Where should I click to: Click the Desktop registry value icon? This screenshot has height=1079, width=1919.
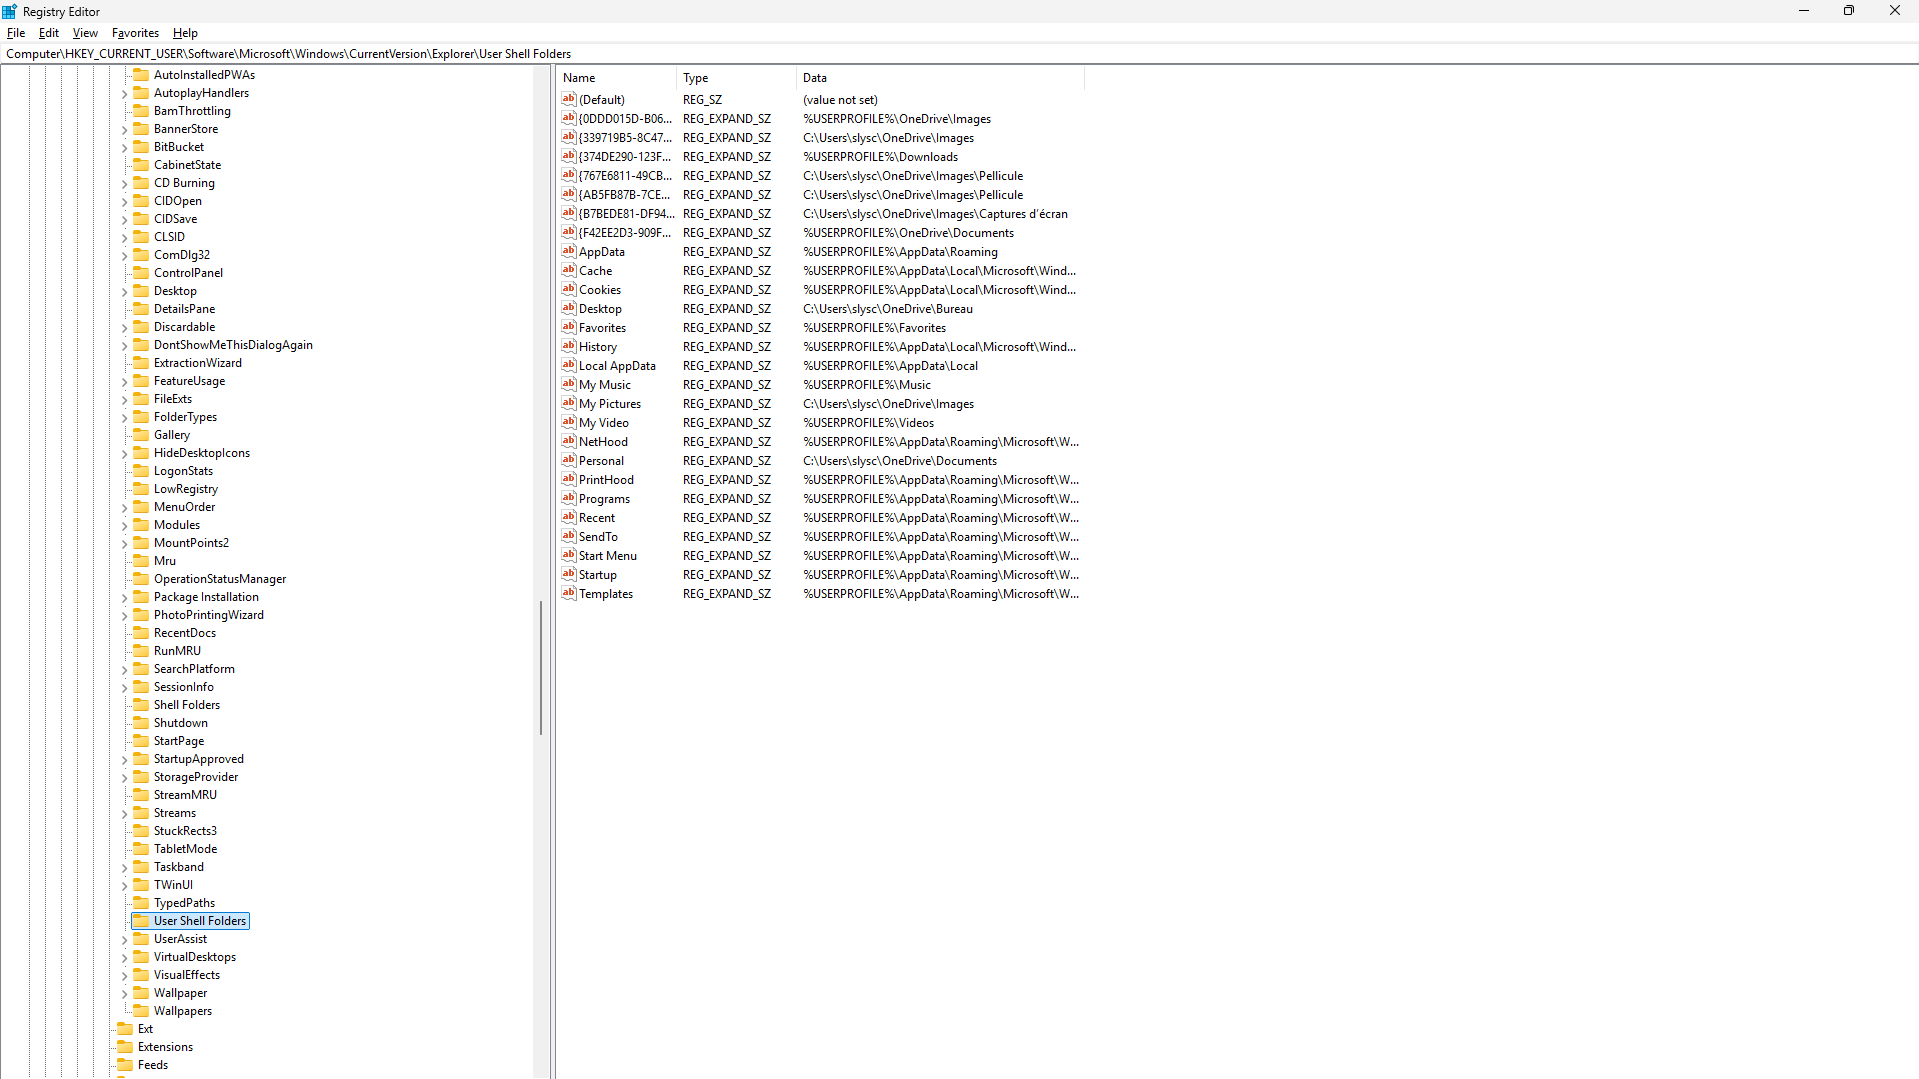point(569,309)
